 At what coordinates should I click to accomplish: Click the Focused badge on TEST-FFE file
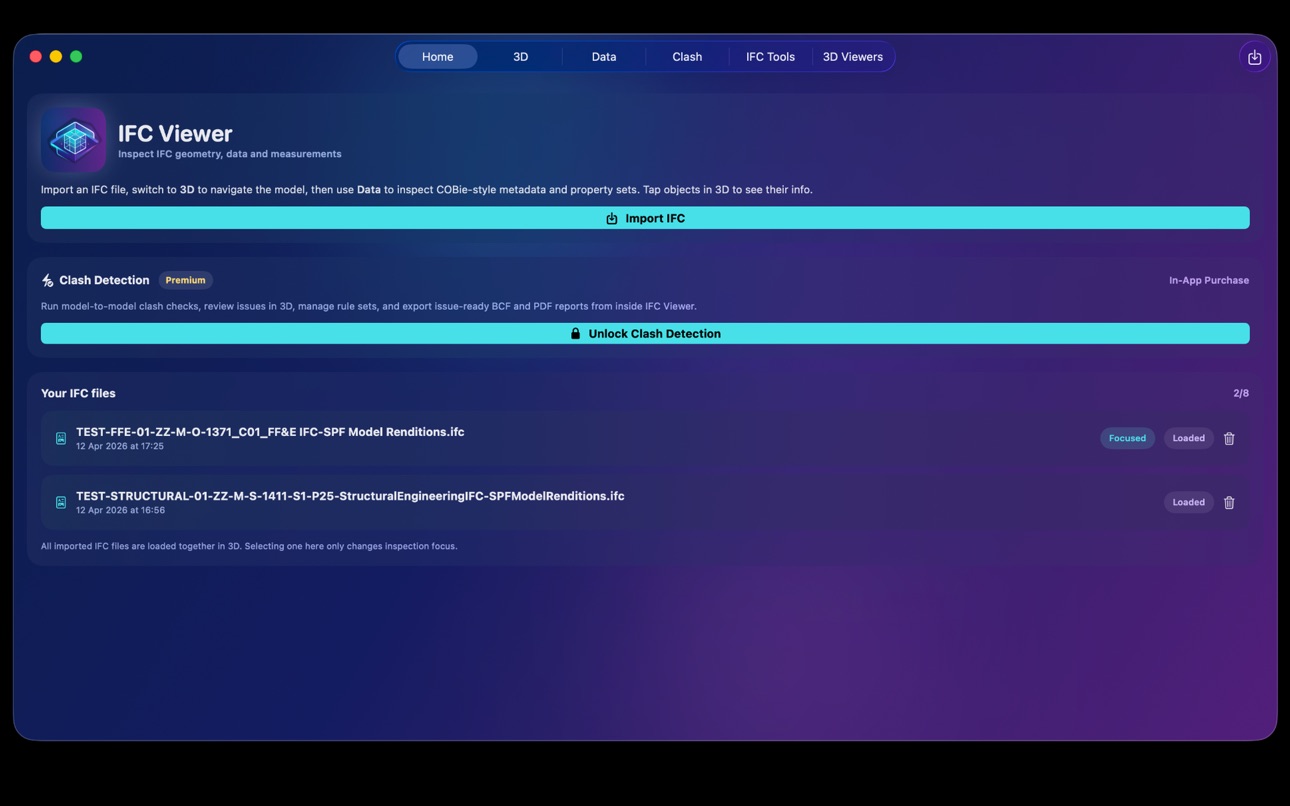pos(1127,438)
